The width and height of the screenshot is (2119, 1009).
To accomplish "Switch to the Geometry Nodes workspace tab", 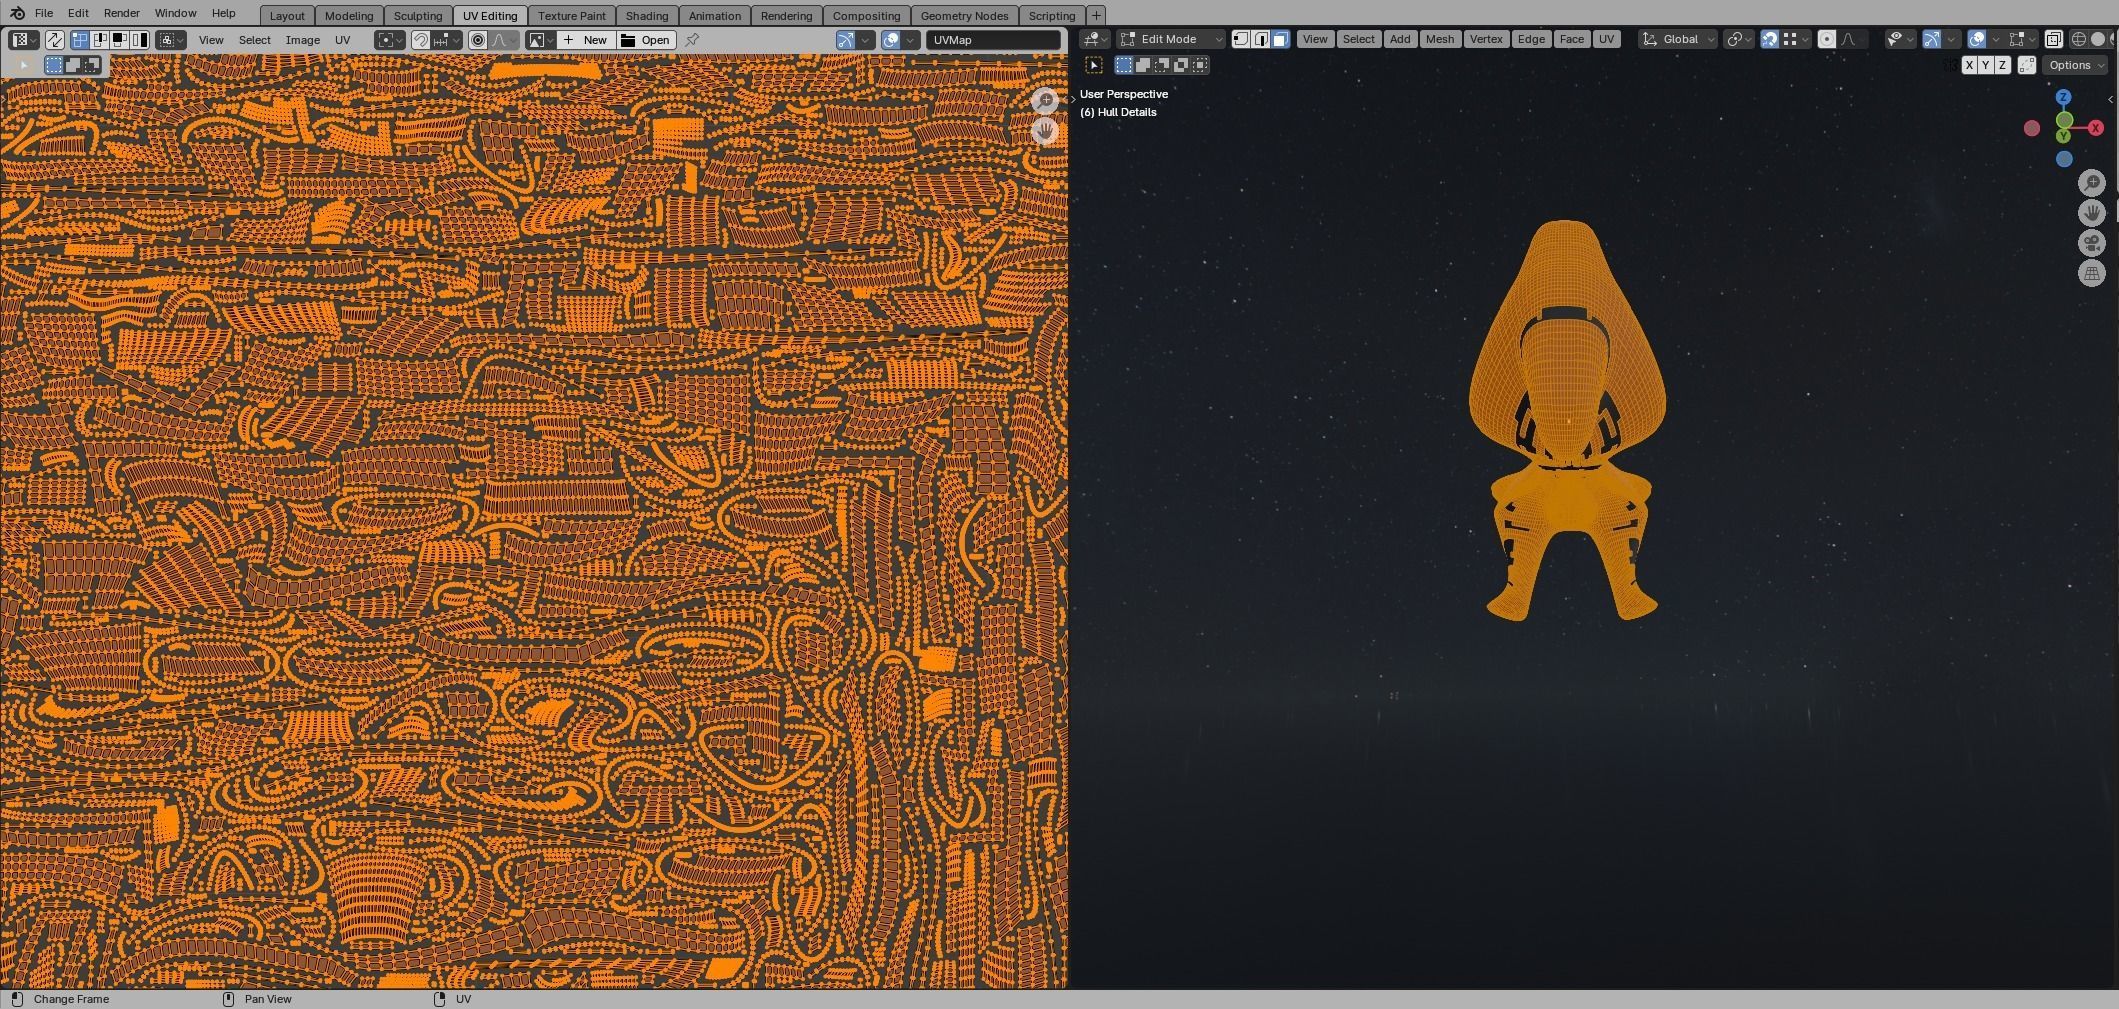I will pos(964,15).
